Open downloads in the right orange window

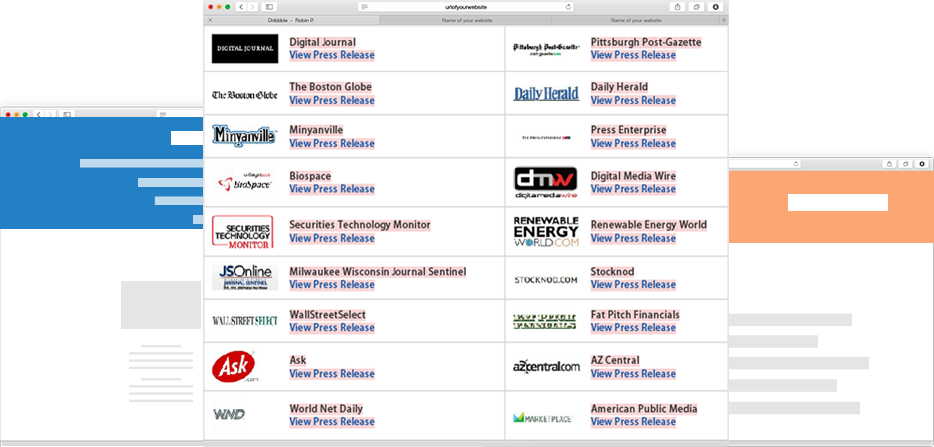pyautogui.click(x=922, y=164)
